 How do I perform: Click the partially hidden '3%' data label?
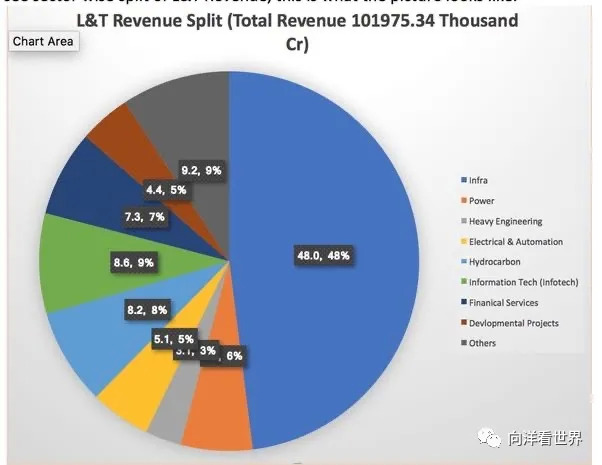click(208, 350)
